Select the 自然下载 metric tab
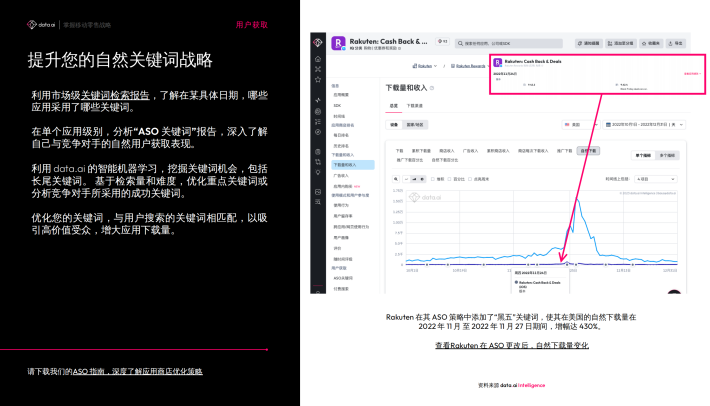This screenshot has height=406, width=710. (x=588, y=151)
